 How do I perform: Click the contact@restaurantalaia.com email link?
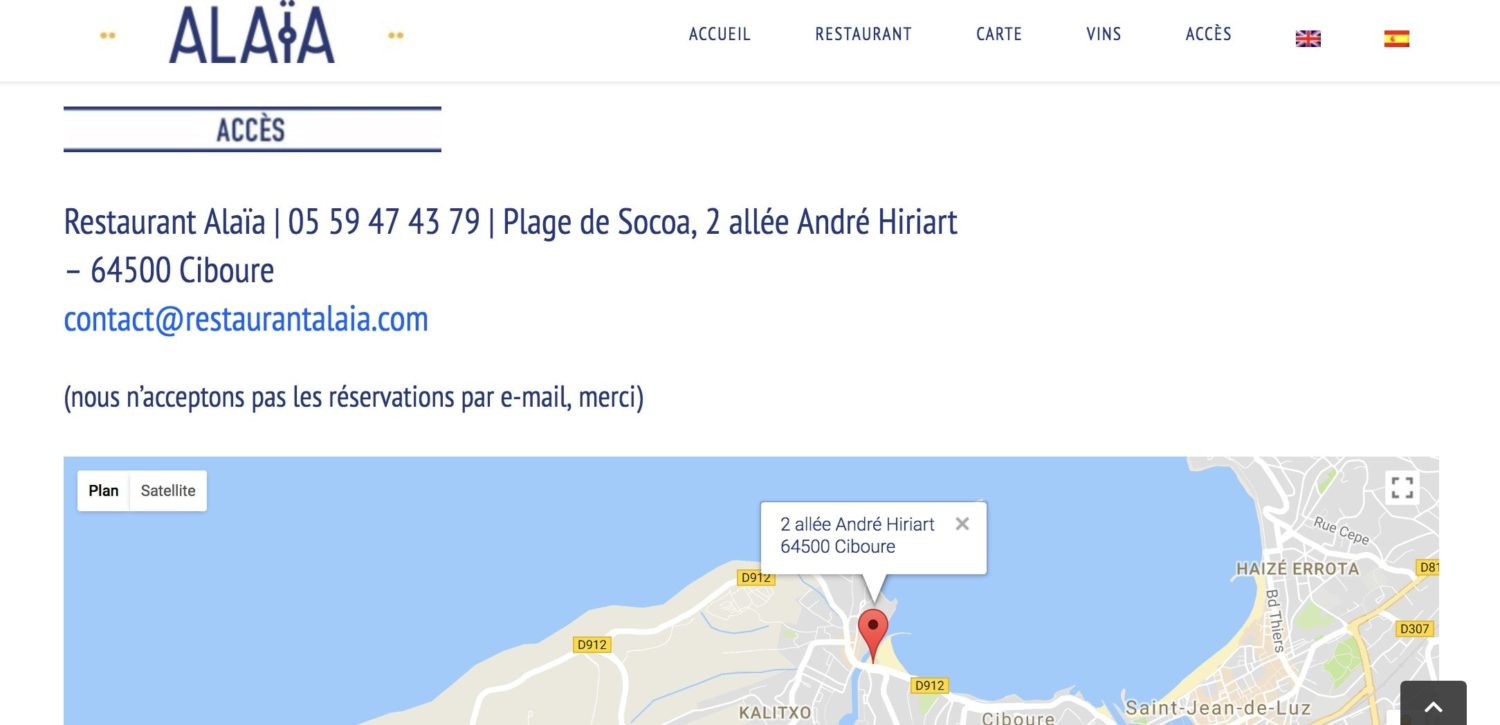pos(246,319)
